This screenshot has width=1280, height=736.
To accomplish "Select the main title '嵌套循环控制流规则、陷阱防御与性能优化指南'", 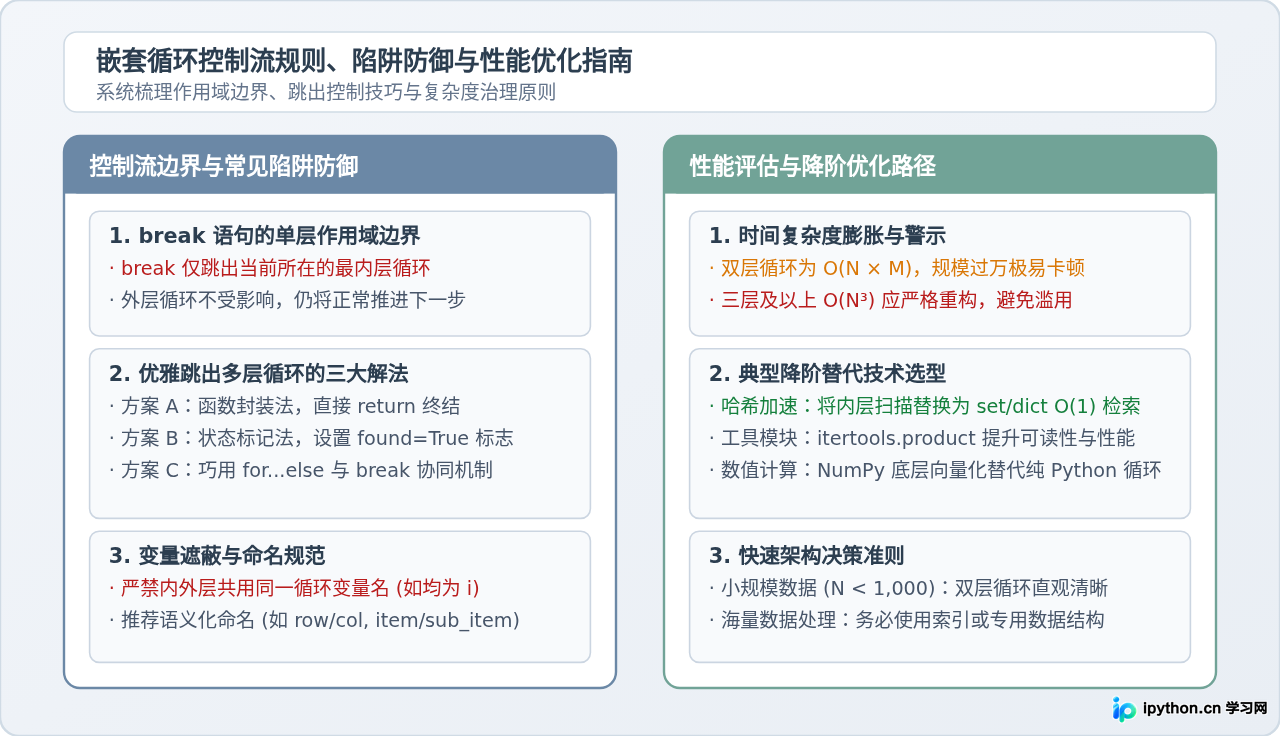I will point(364,61).
